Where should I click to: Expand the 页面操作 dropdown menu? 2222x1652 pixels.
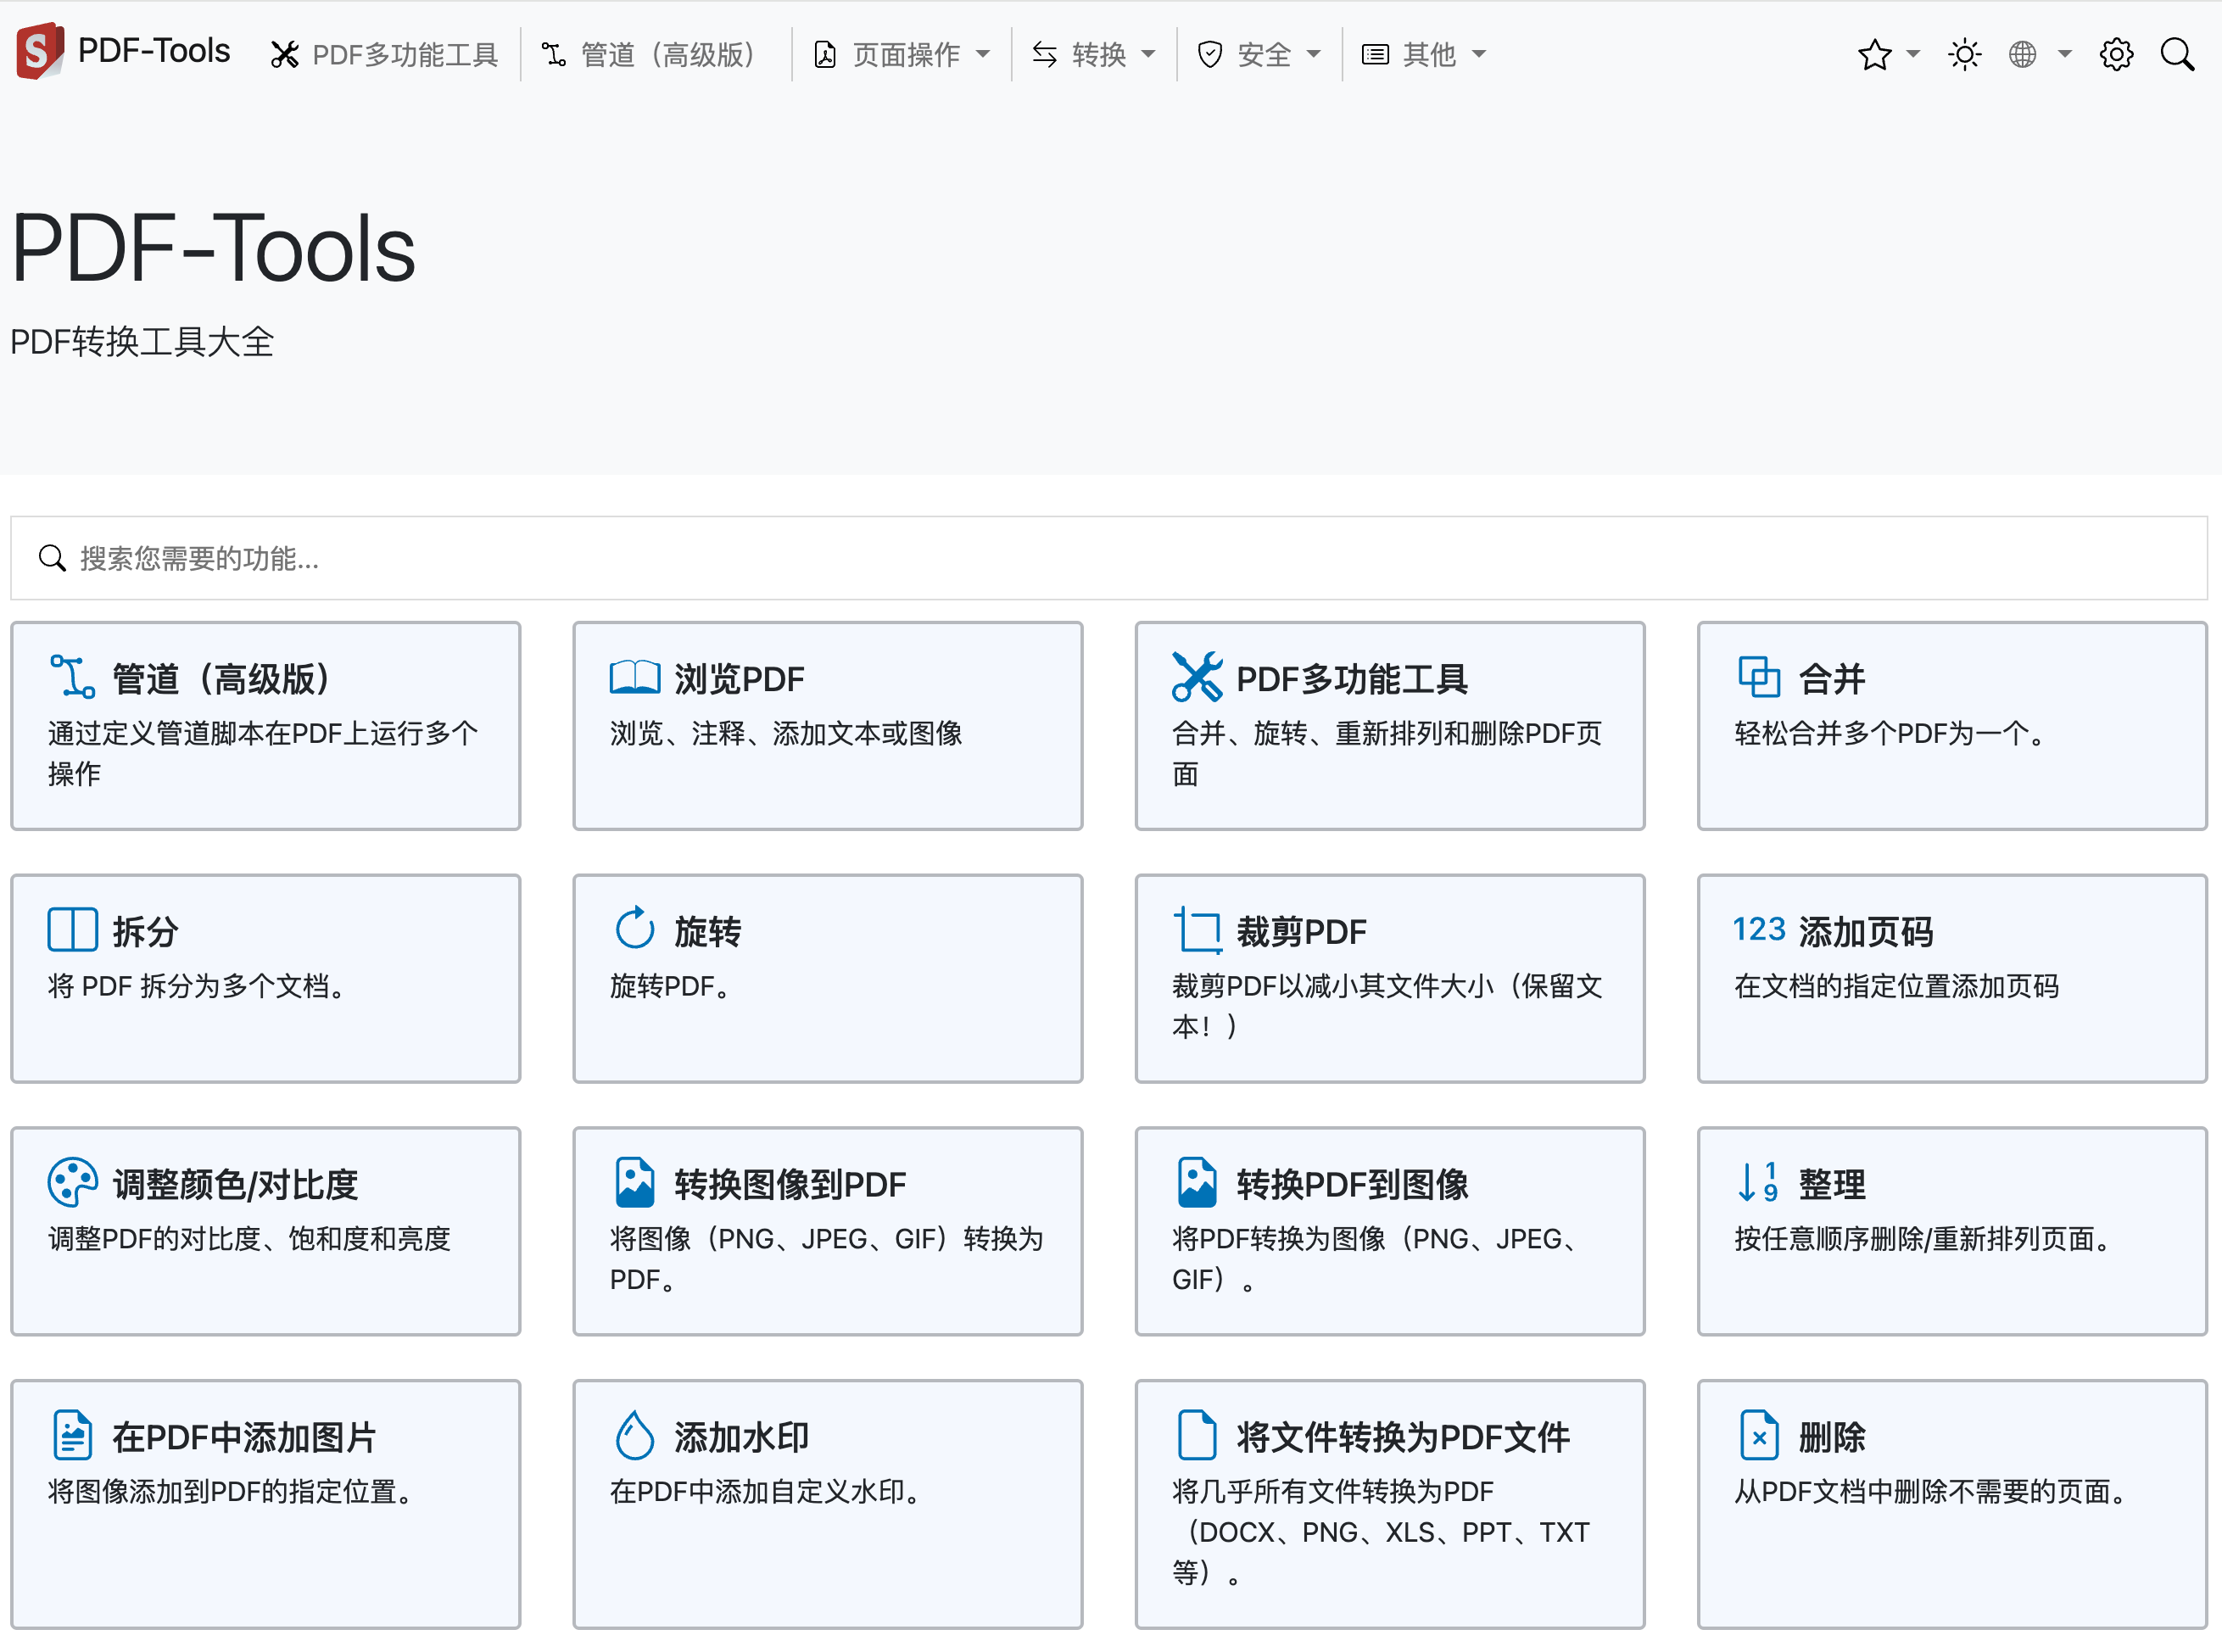(902, 54)
